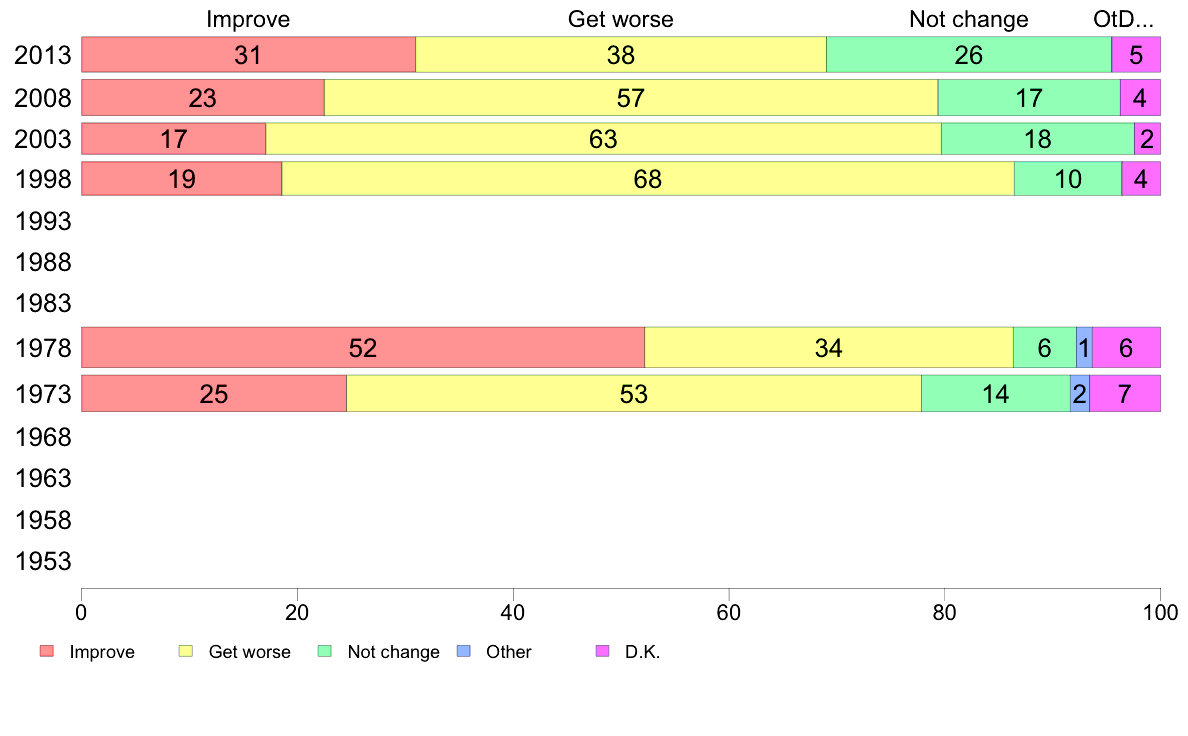This screenshot has height=736, width=1188.
Task: Click the blue Other legend swatch
Action: (x=463, y=652)
